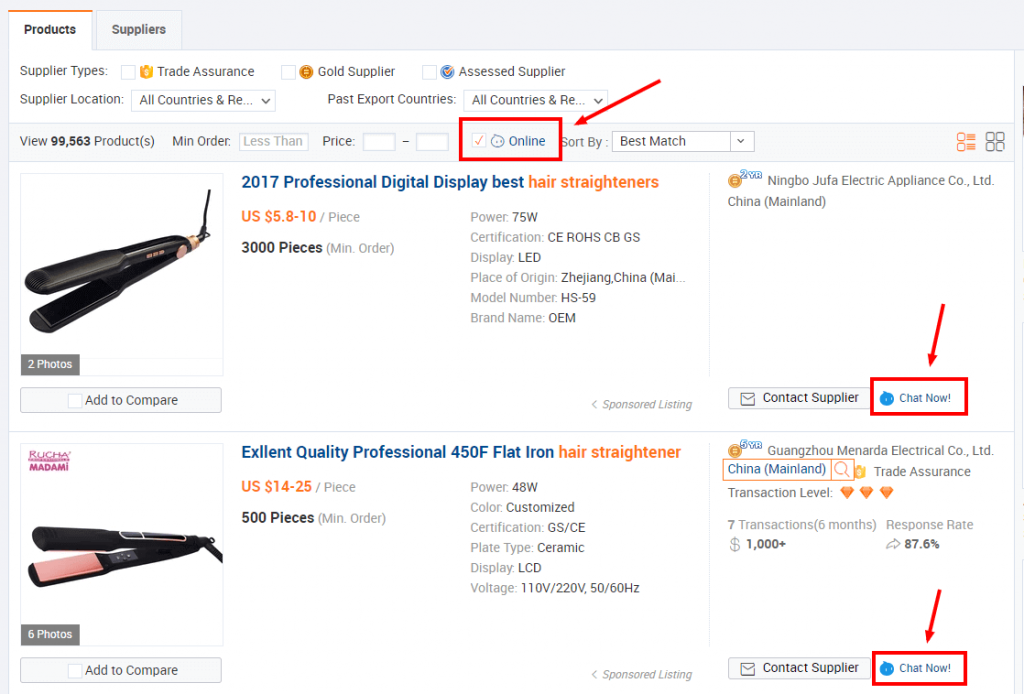Viewport: 1024px width, 694px height.
Task: Contact Supplier for Ningbo Jufa listing
Action: pyautogui.click(x=799, y=398)
